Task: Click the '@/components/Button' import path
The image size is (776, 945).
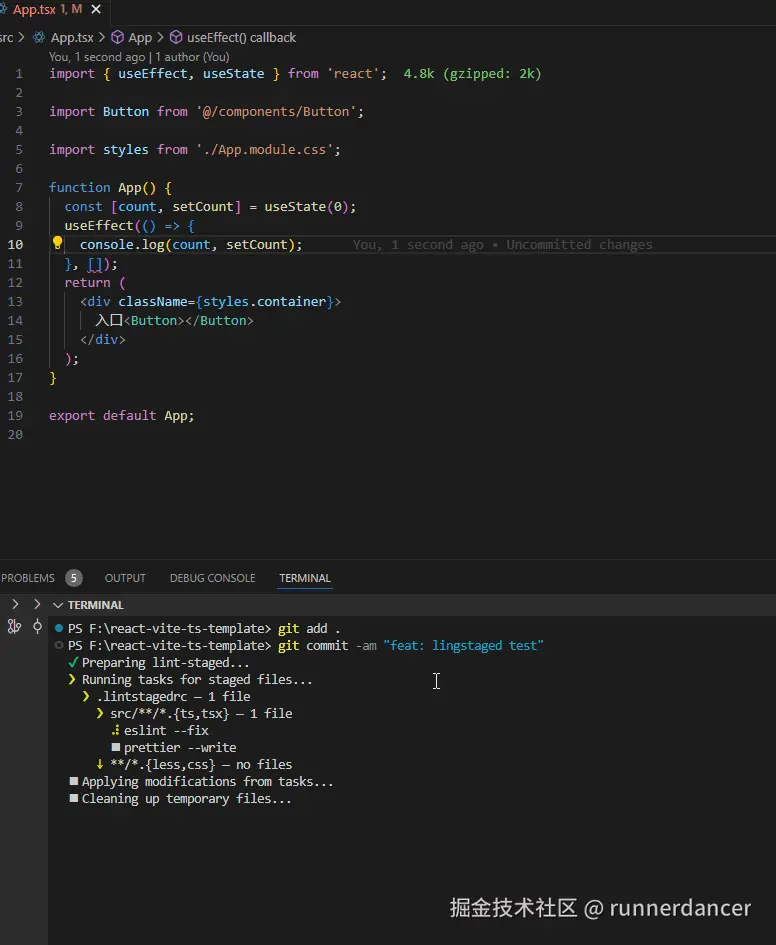Action: click(275, 111)
